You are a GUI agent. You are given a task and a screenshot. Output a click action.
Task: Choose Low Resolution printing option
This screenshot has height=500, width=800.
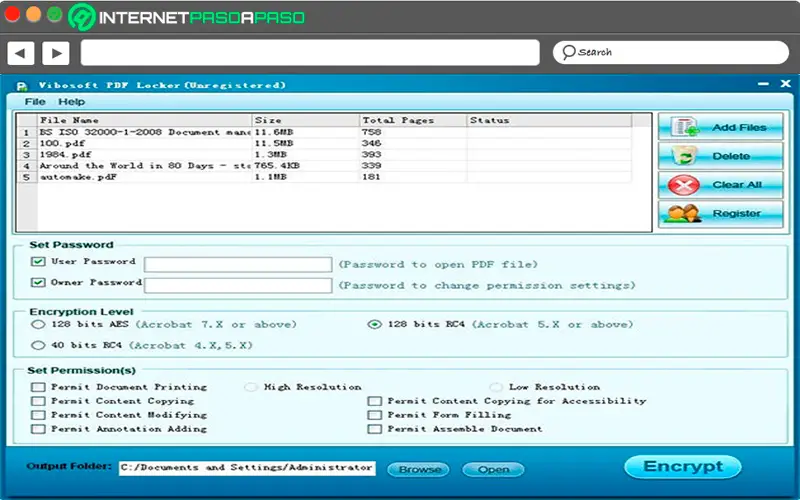pos(495,387)
